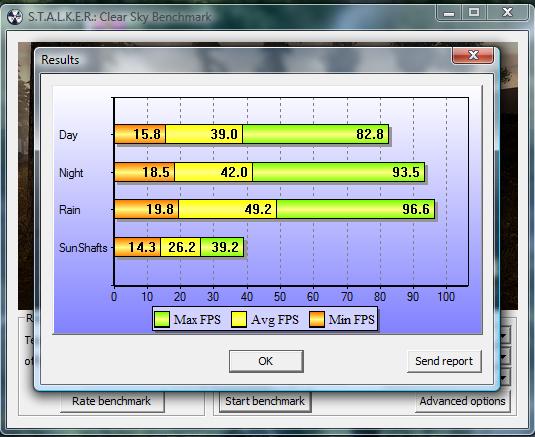Click the S.T.A.L.K.E.R. radiation app icon in title bar
The image size is (535, 437).
pyautogui.click(x=15, y=16)
